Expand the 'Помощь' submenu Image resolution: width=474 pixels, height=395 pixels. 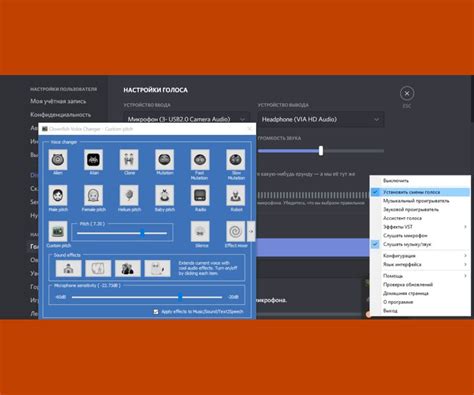pyautogui.click(x=420, y=276)
